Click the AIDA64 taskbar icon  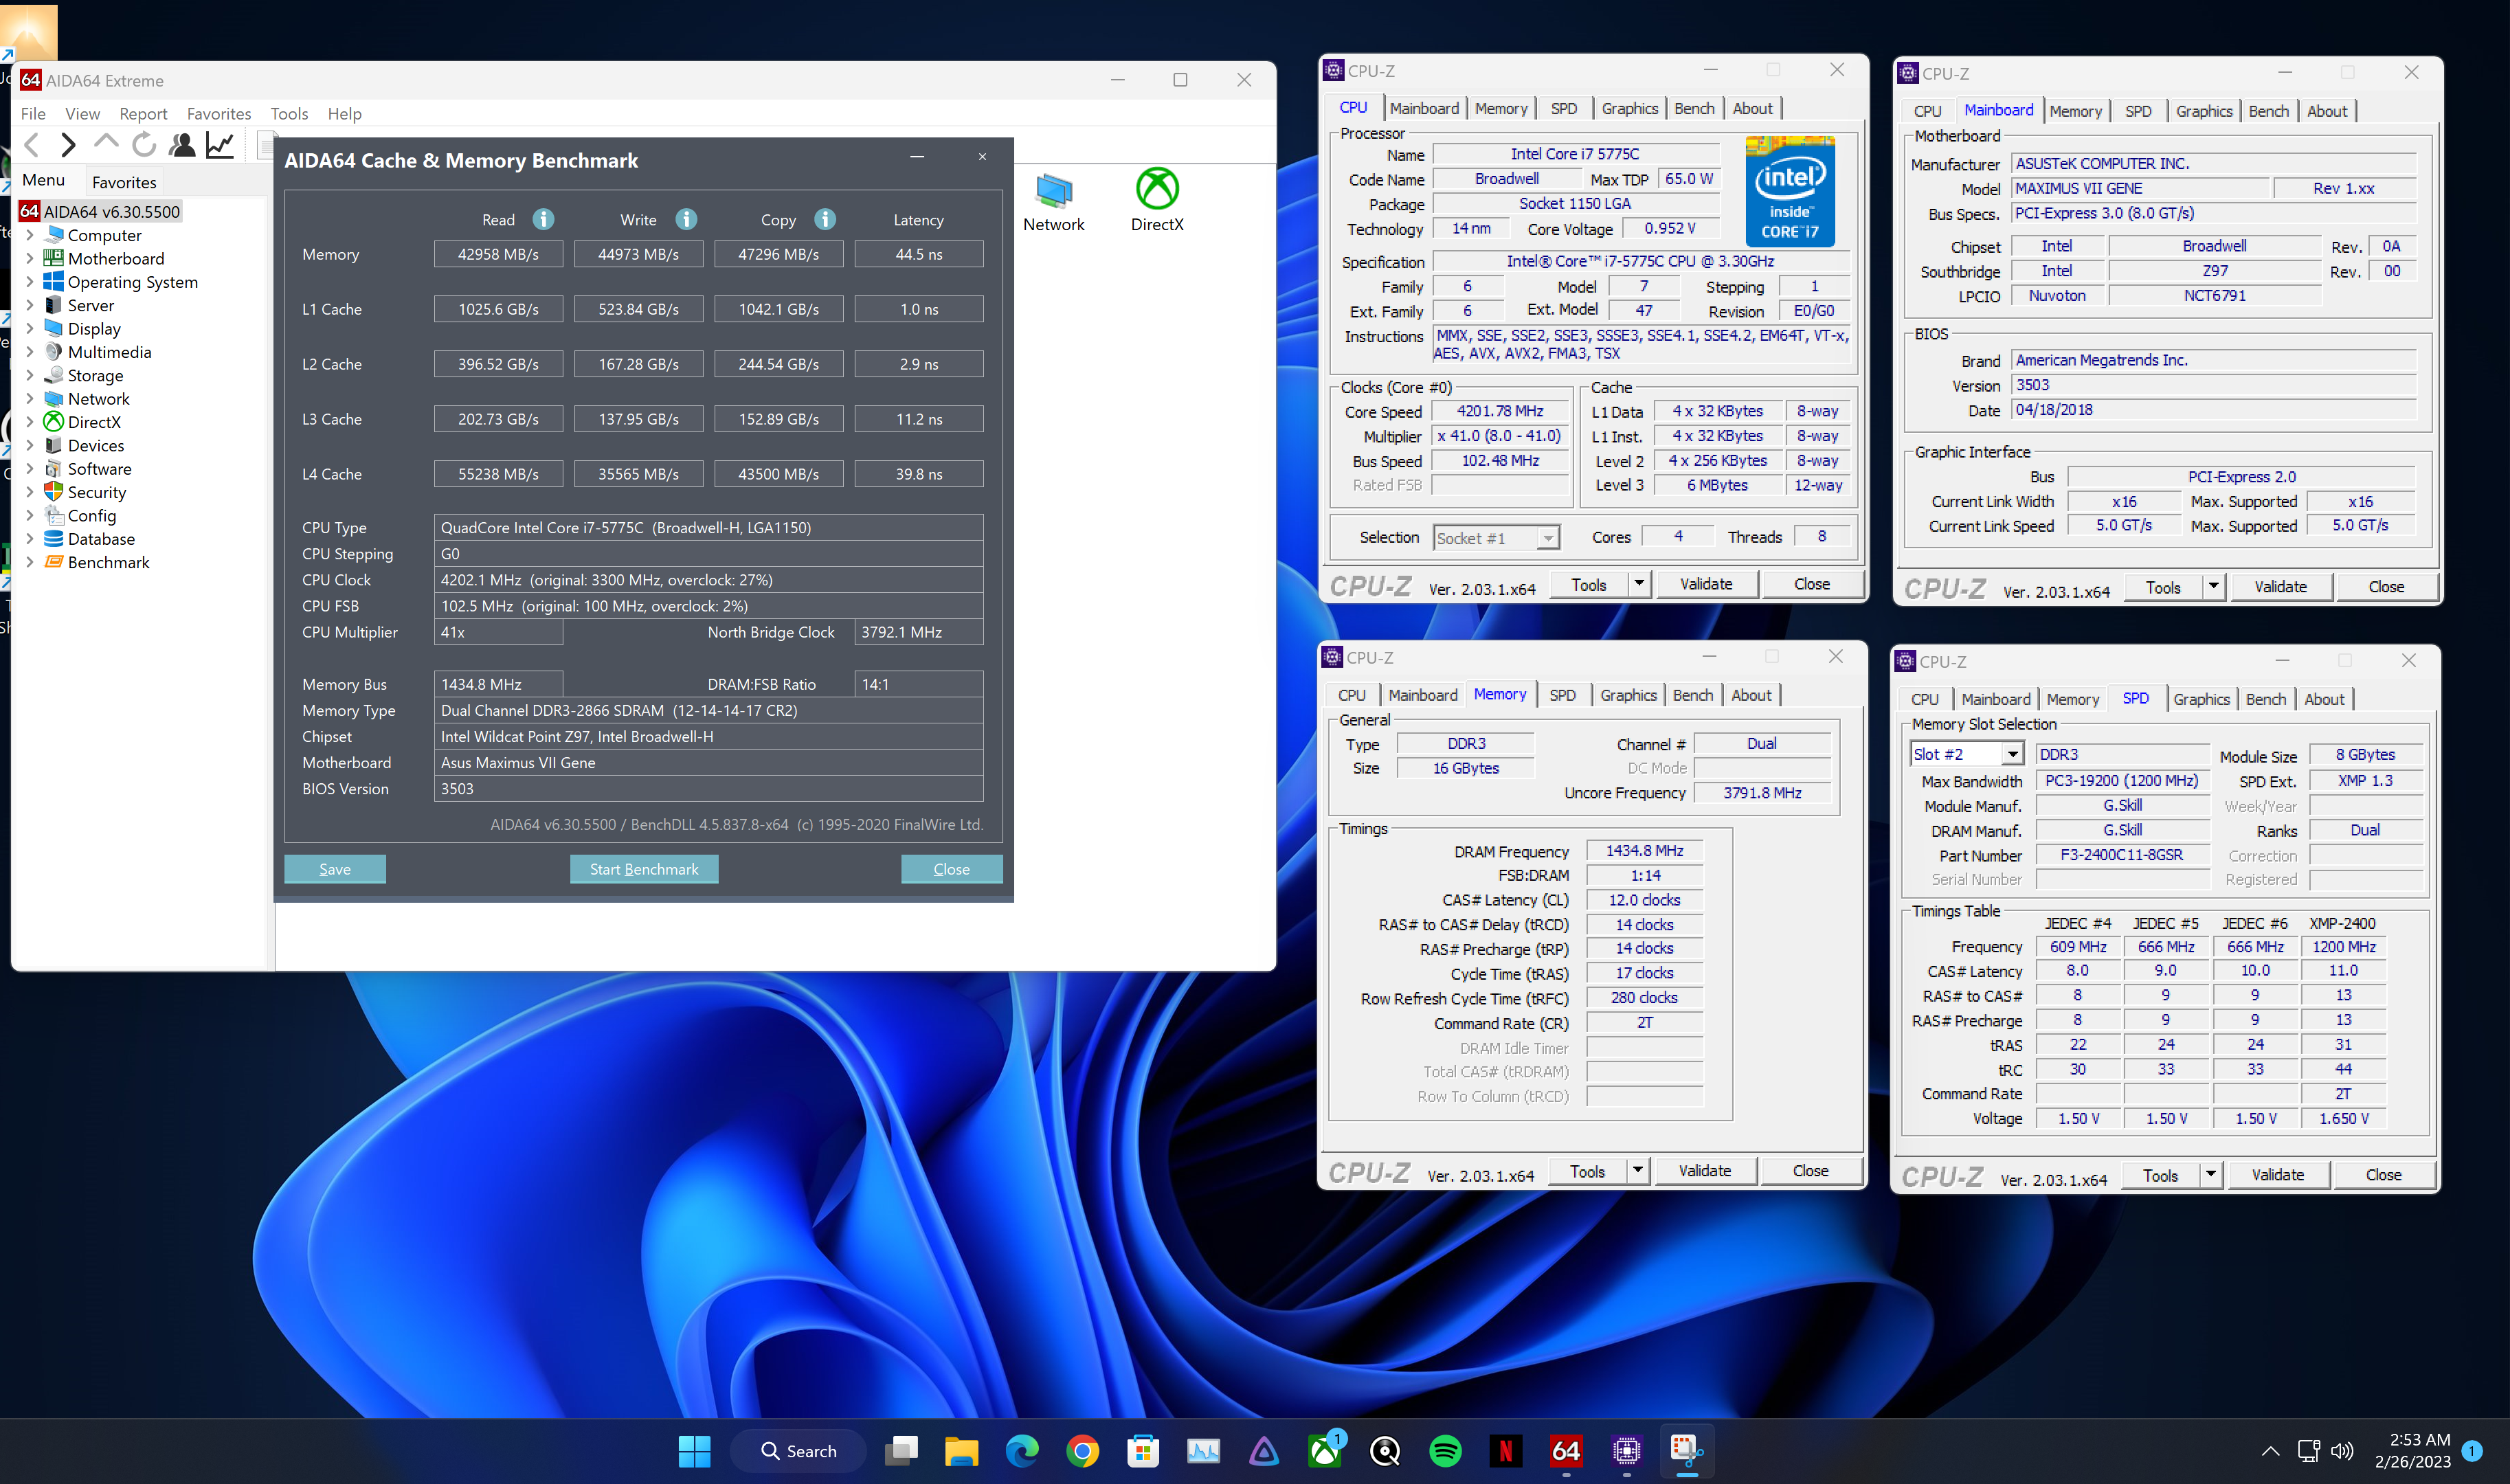tap(1566, 1451)
